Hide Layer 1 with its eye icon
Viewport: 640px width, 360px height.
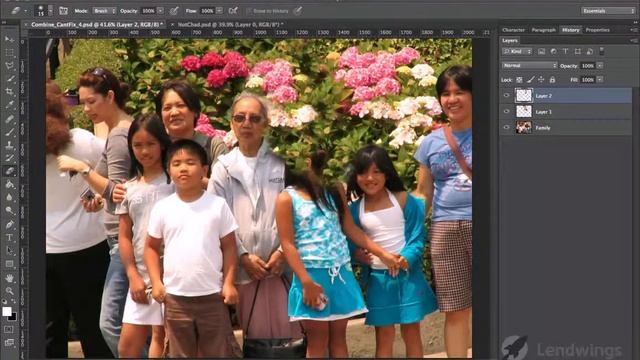tap(507, 111)
